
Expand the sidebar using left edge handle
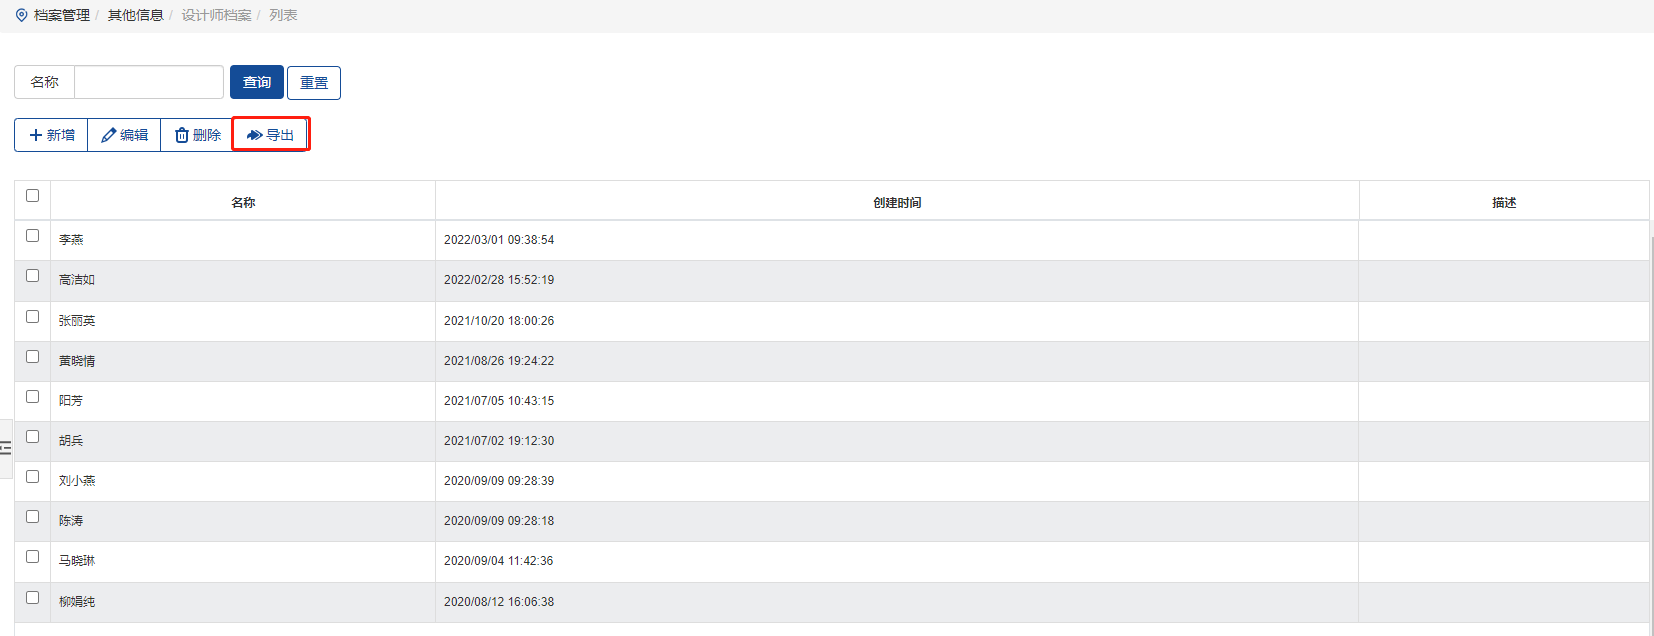tap(6, 448)
